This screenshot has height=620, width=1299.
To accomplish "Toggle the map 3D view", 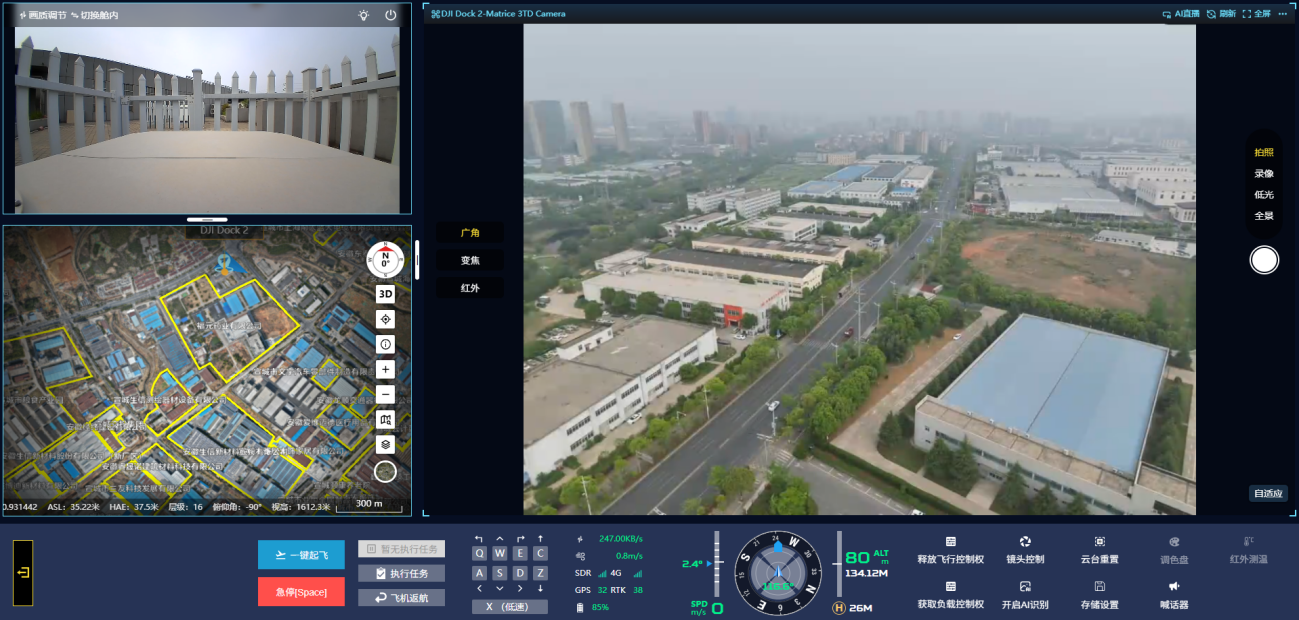I will 385,294.
